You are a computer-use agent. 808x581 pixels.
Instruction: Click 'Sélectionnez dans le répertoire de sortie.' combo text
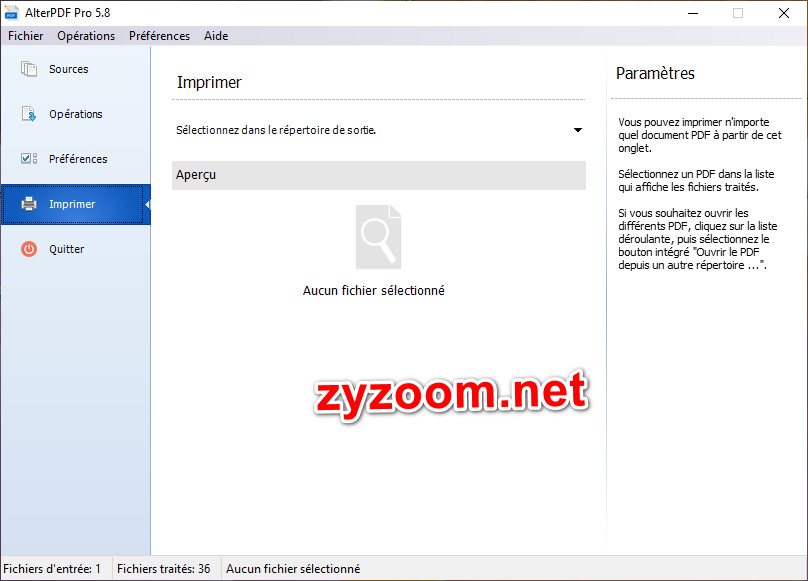(x=276, y=130)
